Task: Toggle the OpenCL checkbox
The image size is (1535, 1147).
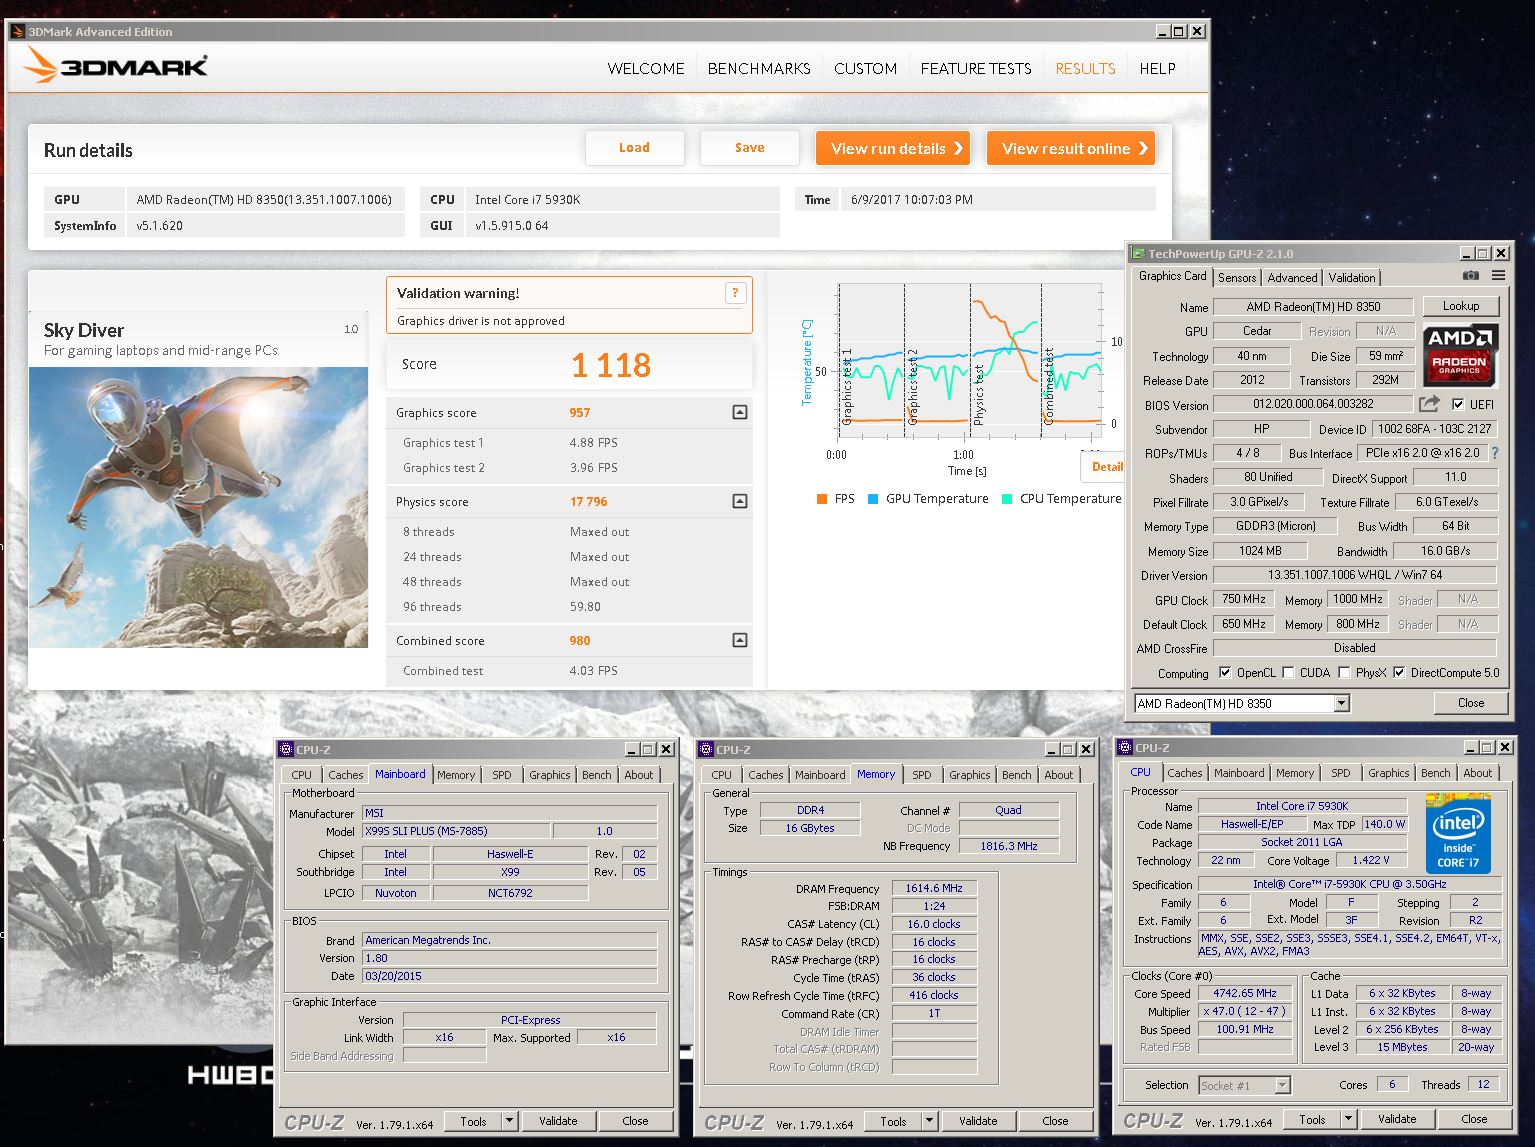Action: click(x=1225, y=672)
